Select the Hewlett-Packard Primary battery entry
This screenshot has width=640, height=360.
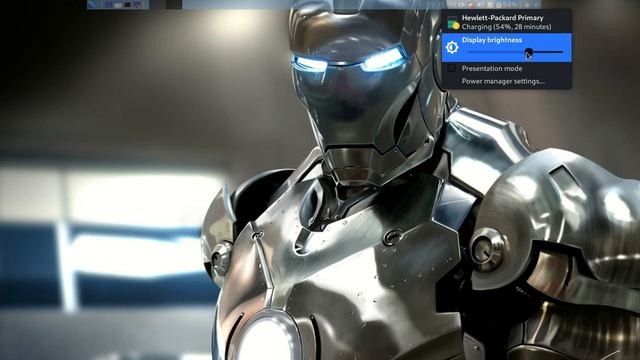pyautogui.click(x=506, y=22)
